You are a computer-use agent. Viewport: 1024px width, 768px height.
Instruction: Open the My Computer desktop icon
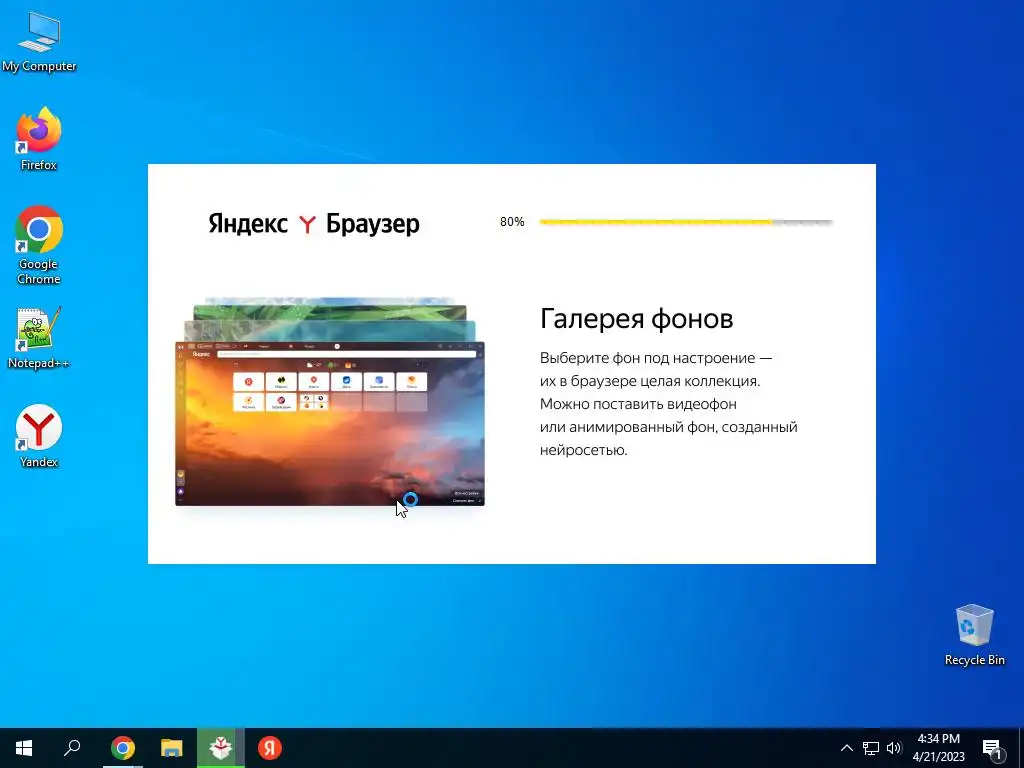click(x=39, y=42)
